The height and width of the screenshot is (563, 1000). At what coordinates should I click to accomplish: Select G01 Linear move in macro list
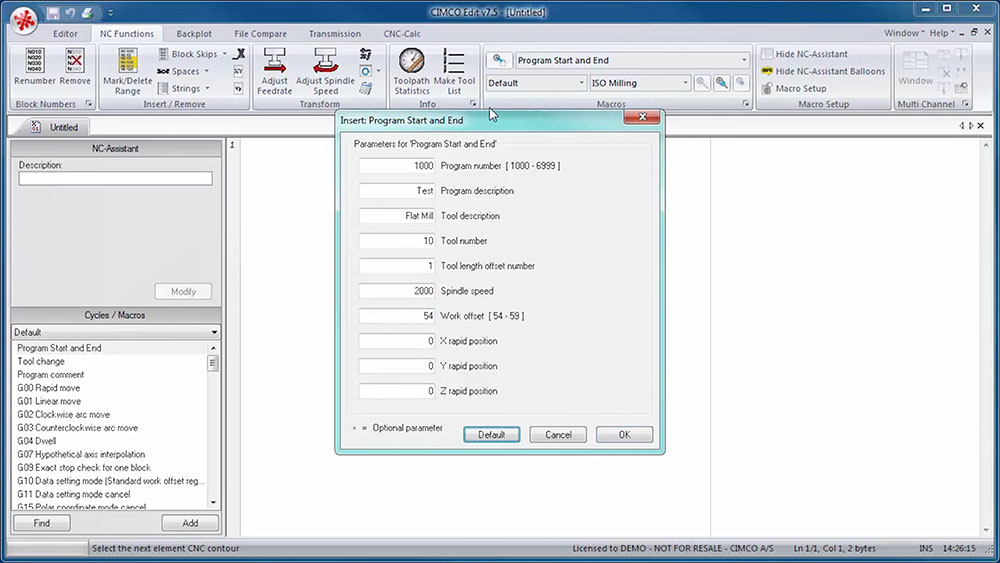(x=49, y=402)
